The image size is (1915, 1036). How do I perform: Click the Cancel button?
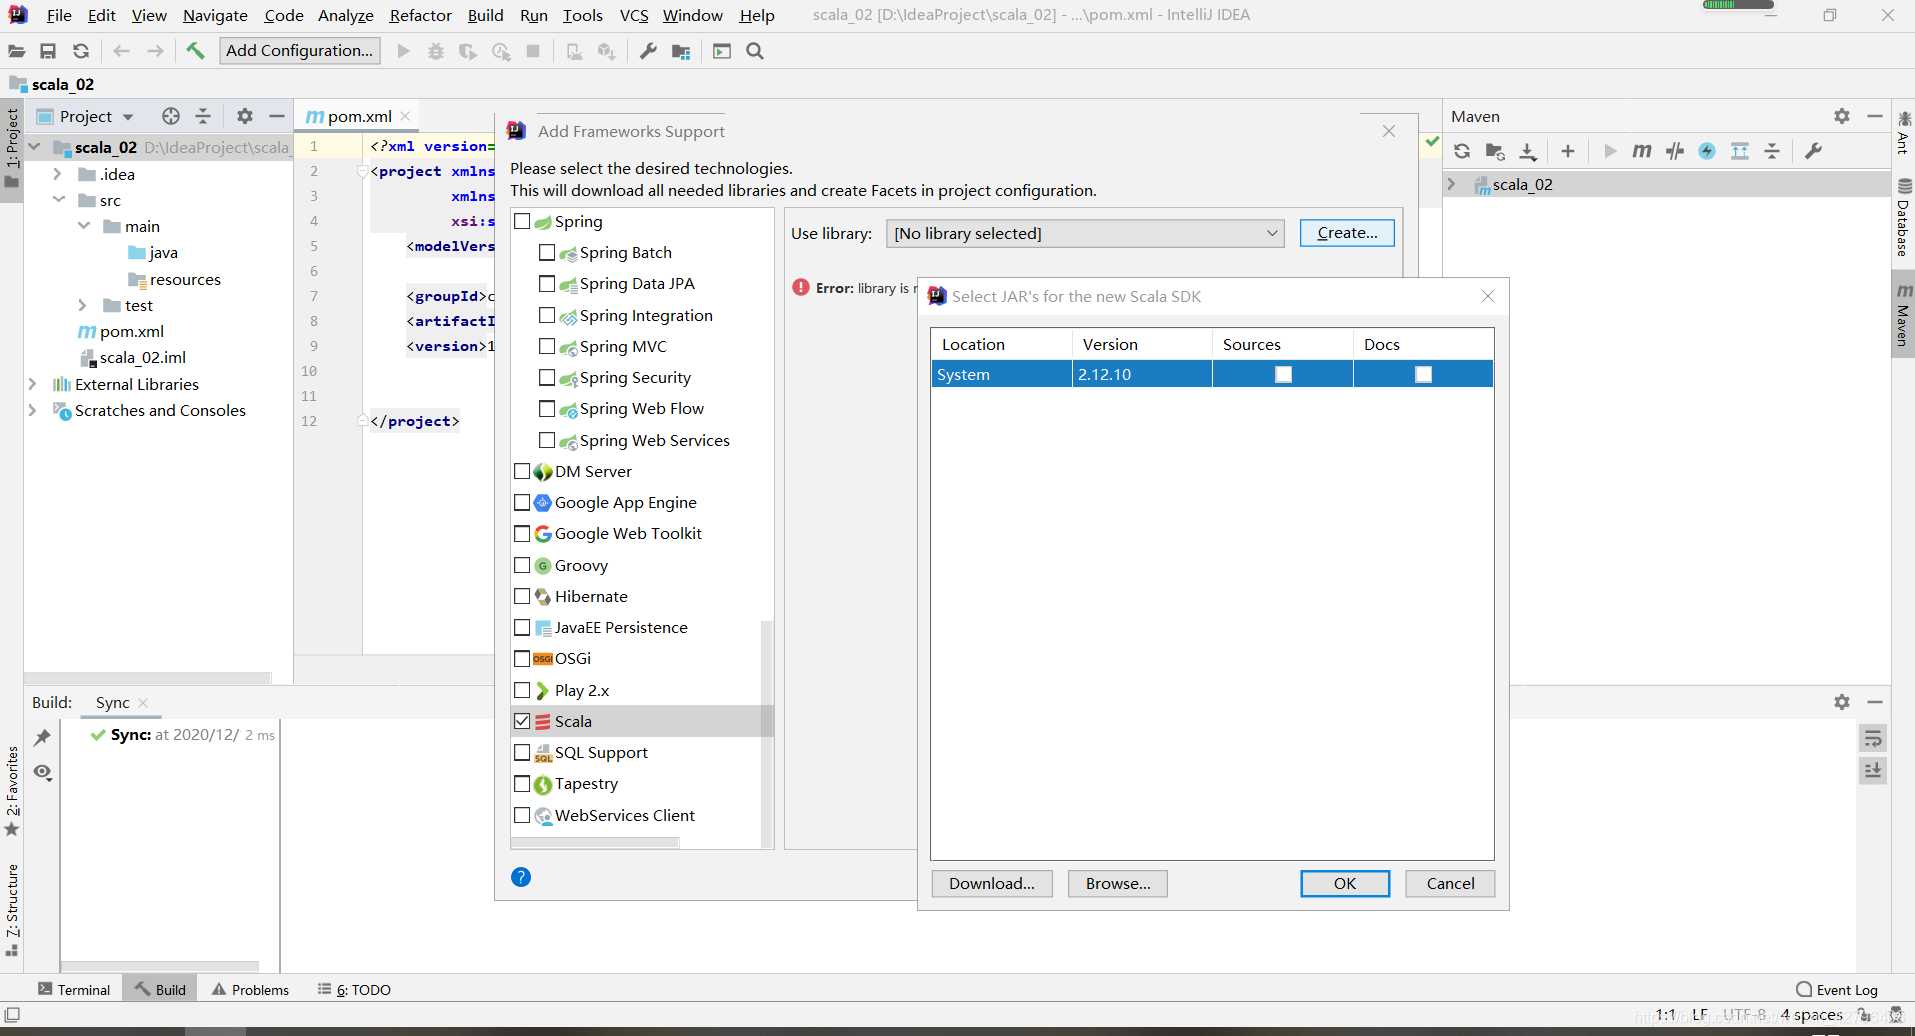[x=1450, y=883]
